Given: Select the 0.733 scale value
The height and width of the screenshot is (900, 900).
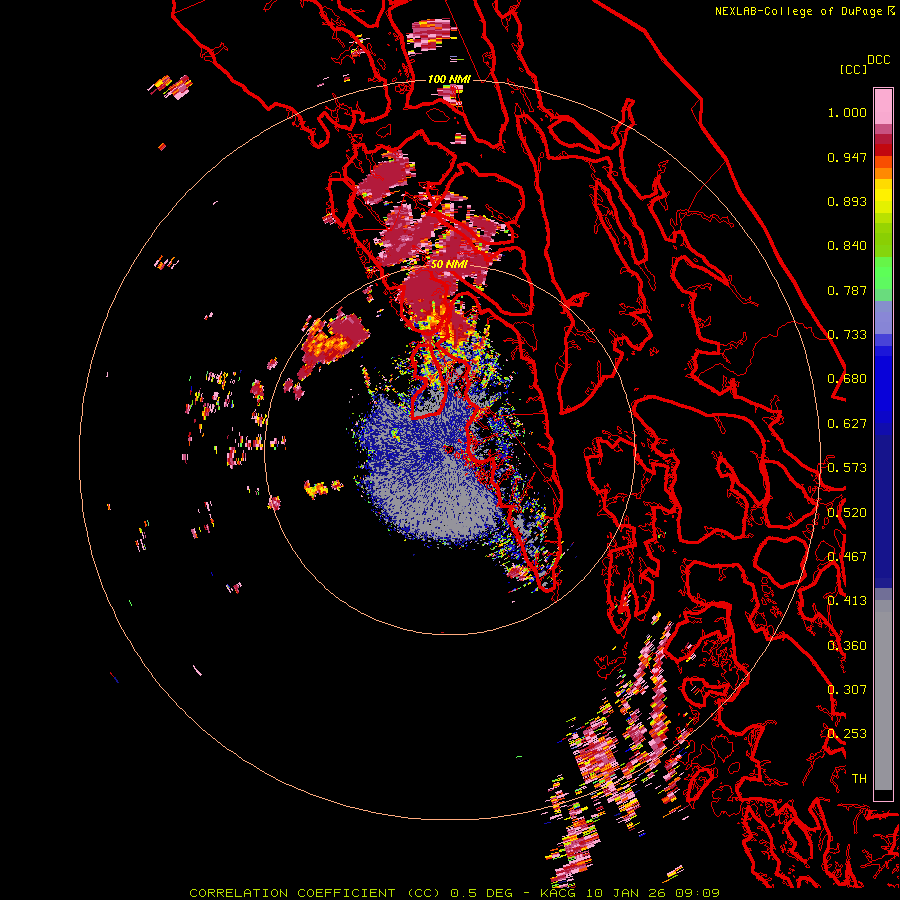Looking at the screenshot, I should [847, 335].
